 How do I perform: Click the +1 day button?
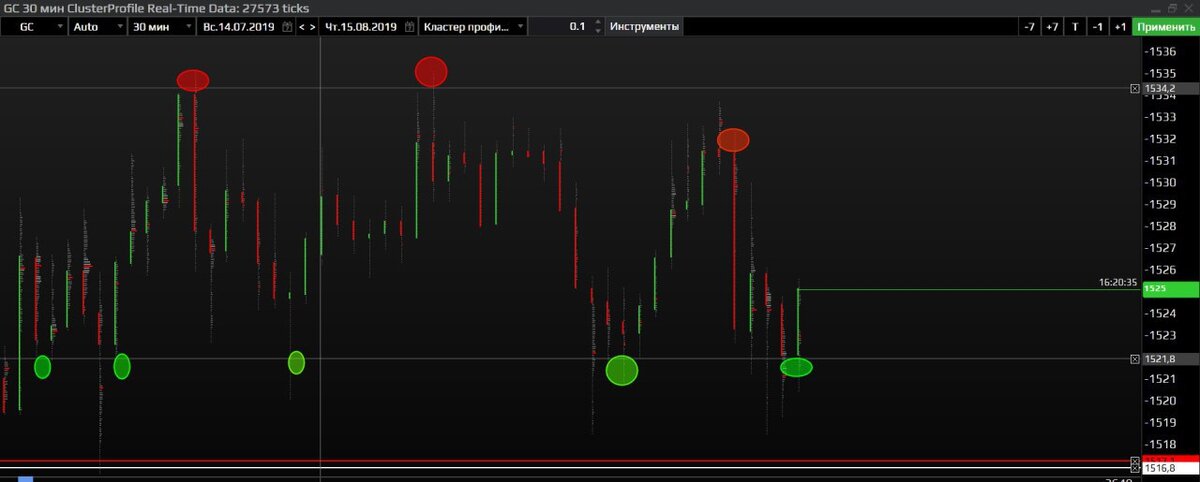[1120, 27]
